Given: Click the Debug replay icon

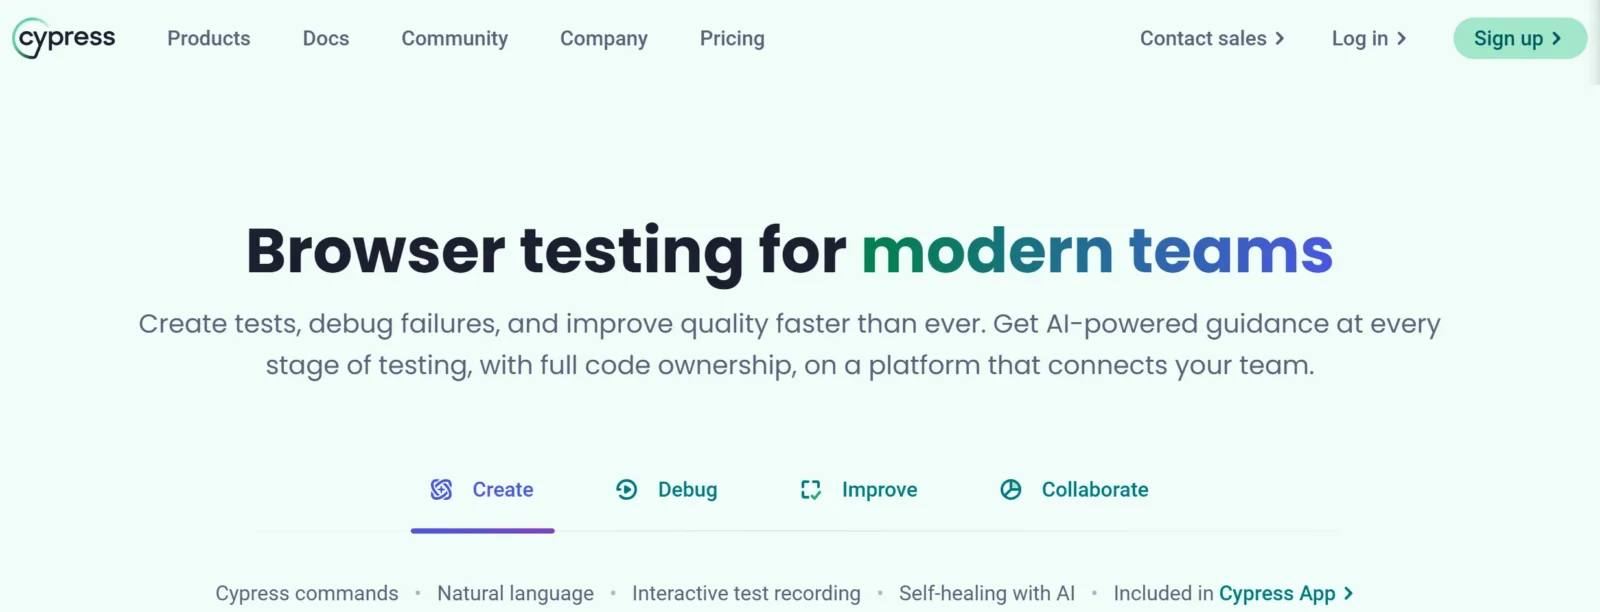Looking at the screenshot, I should (626, 489).
